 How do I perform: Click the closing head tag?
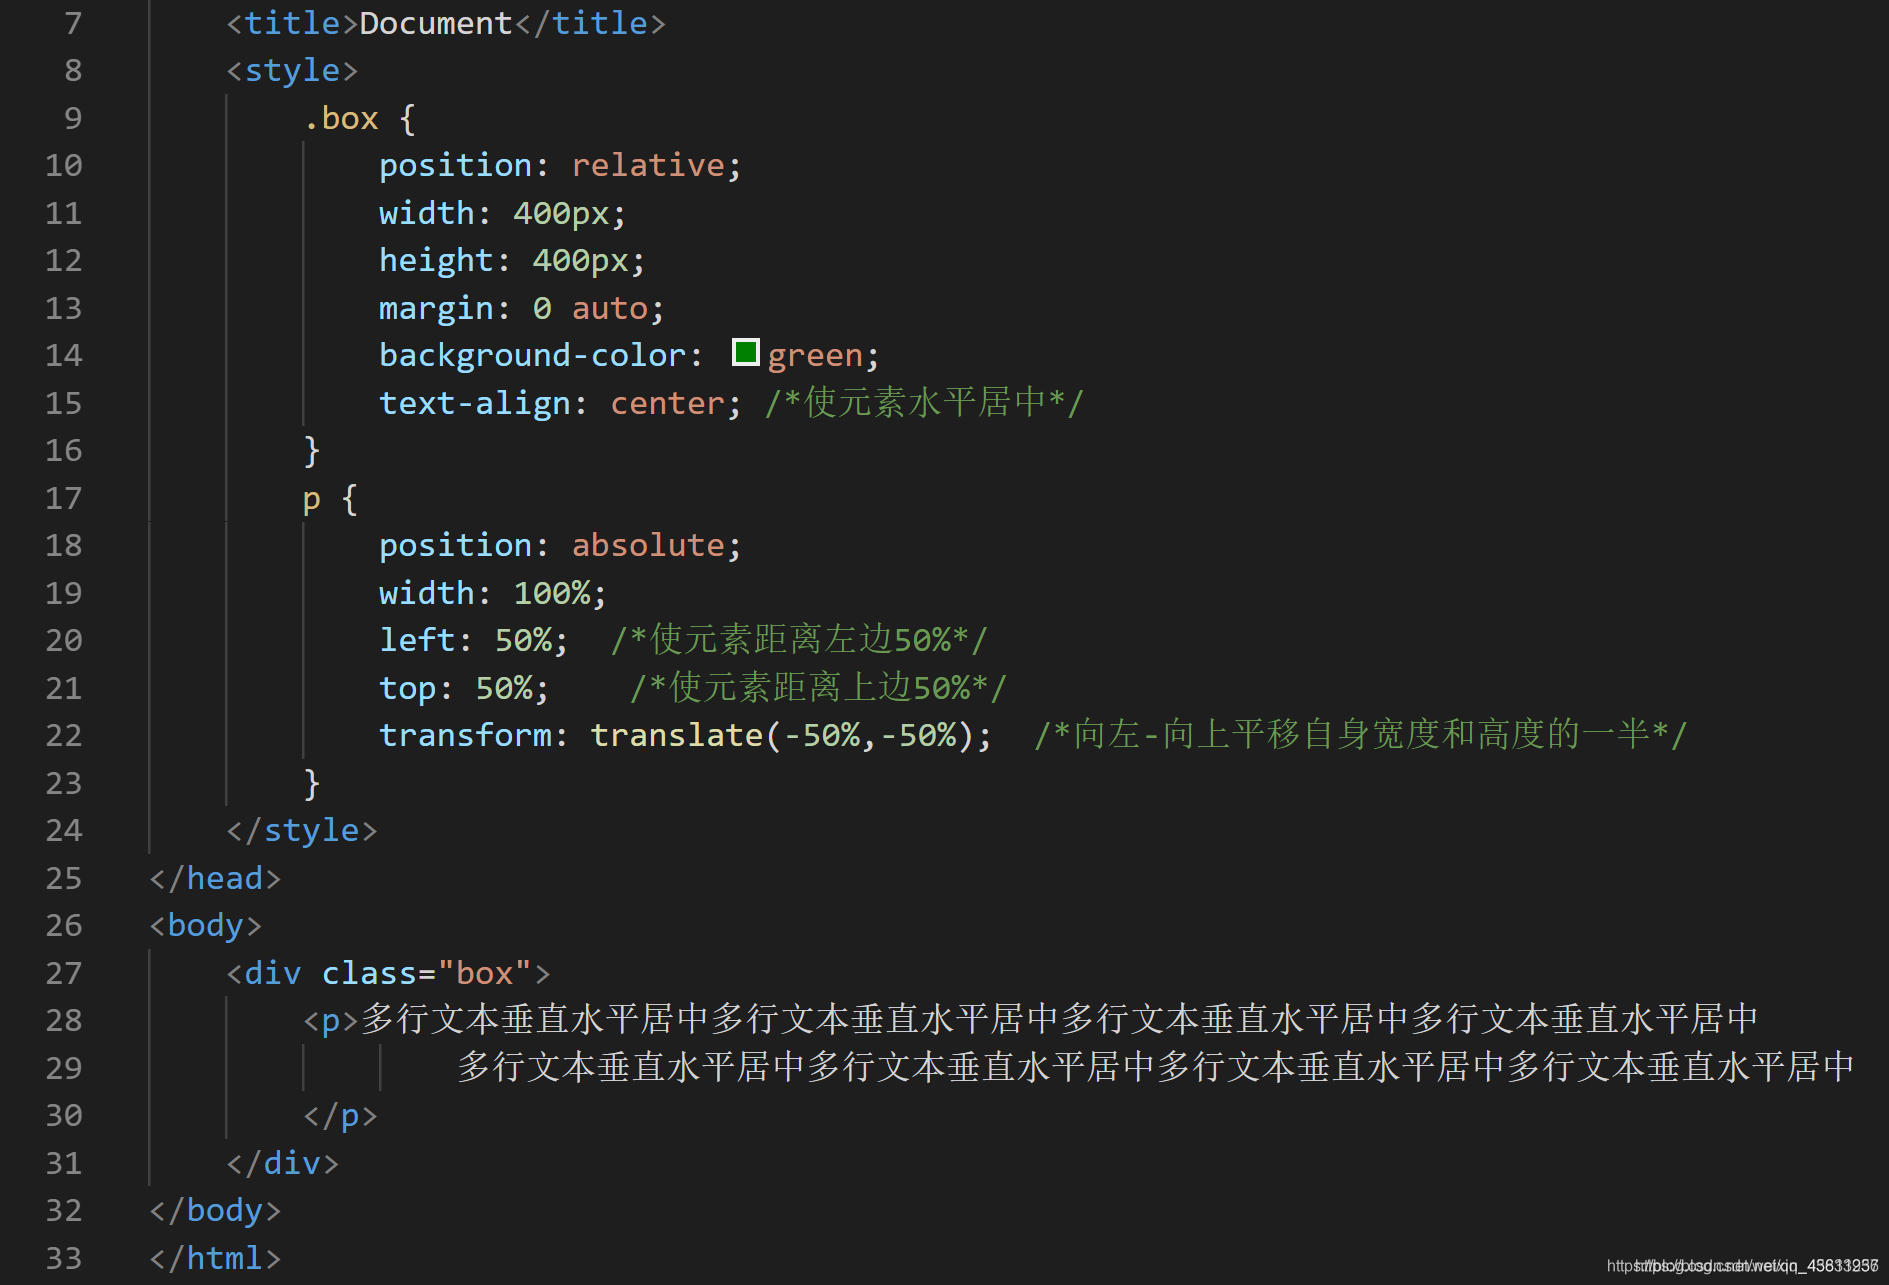[215, 878]
